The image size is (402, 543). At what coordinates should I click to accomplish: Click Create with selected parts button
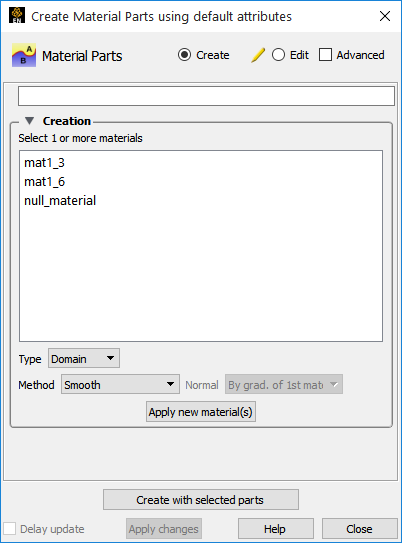[201, 499]
